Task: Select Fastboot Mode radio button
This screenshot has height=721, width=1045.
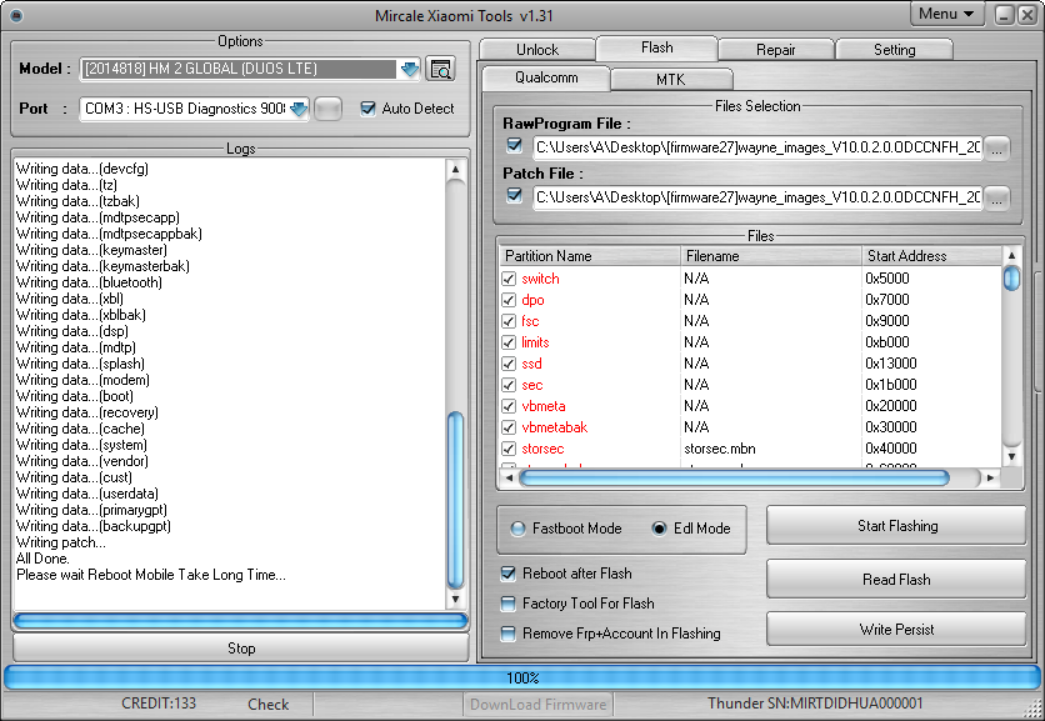Action: [518, 528]
